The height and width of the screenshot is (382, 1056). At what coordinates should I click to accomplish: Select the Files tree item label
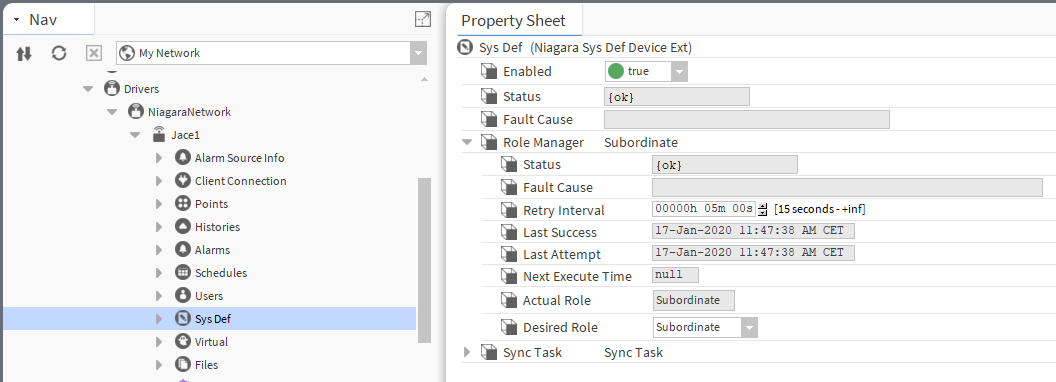206,364
